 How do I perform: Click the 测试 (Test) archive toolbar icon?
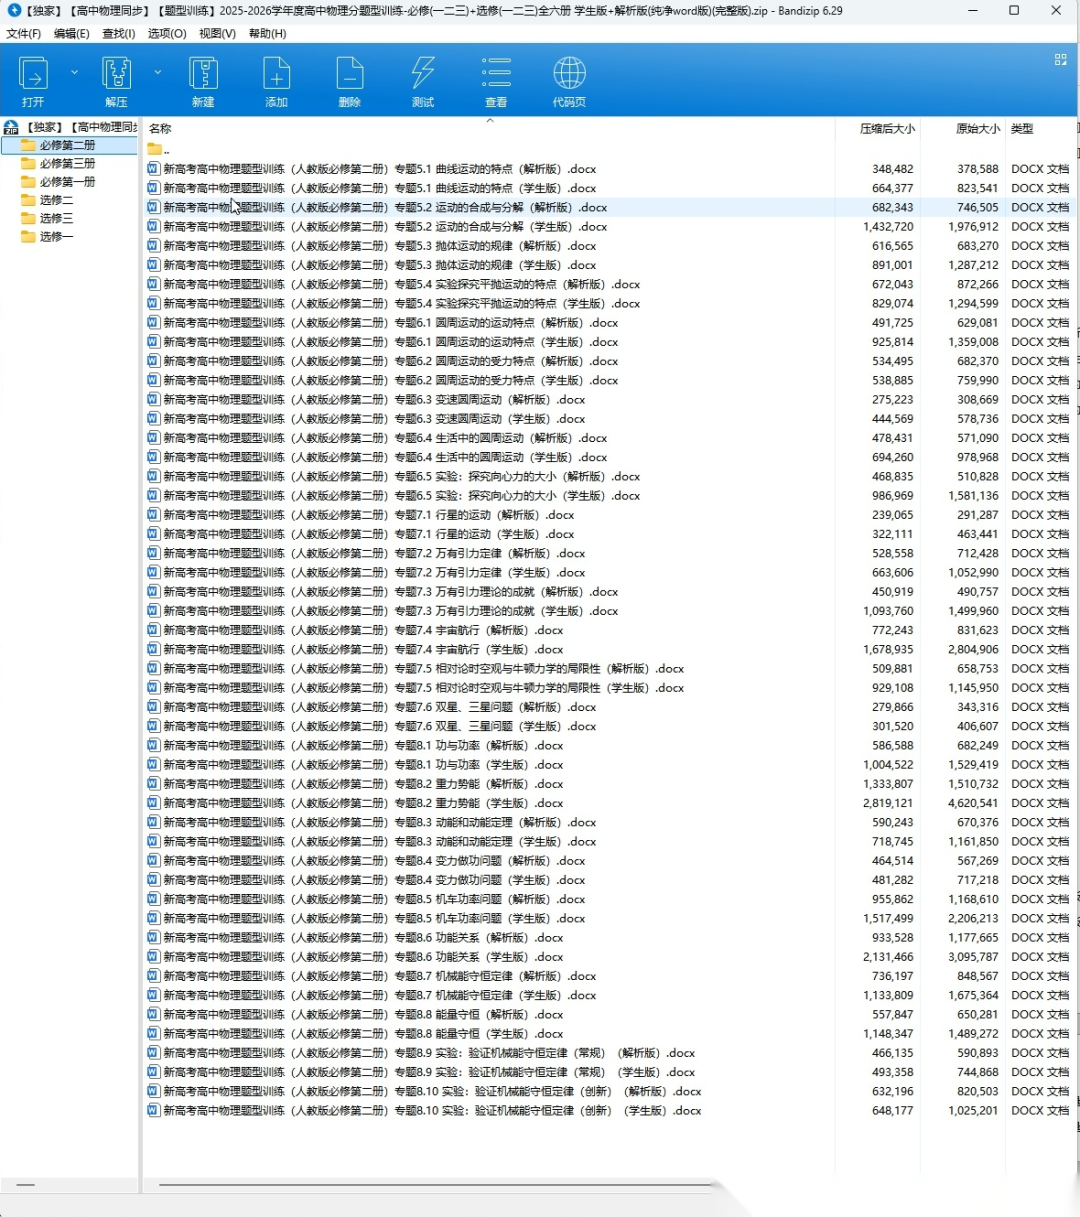tap(423, 80)
